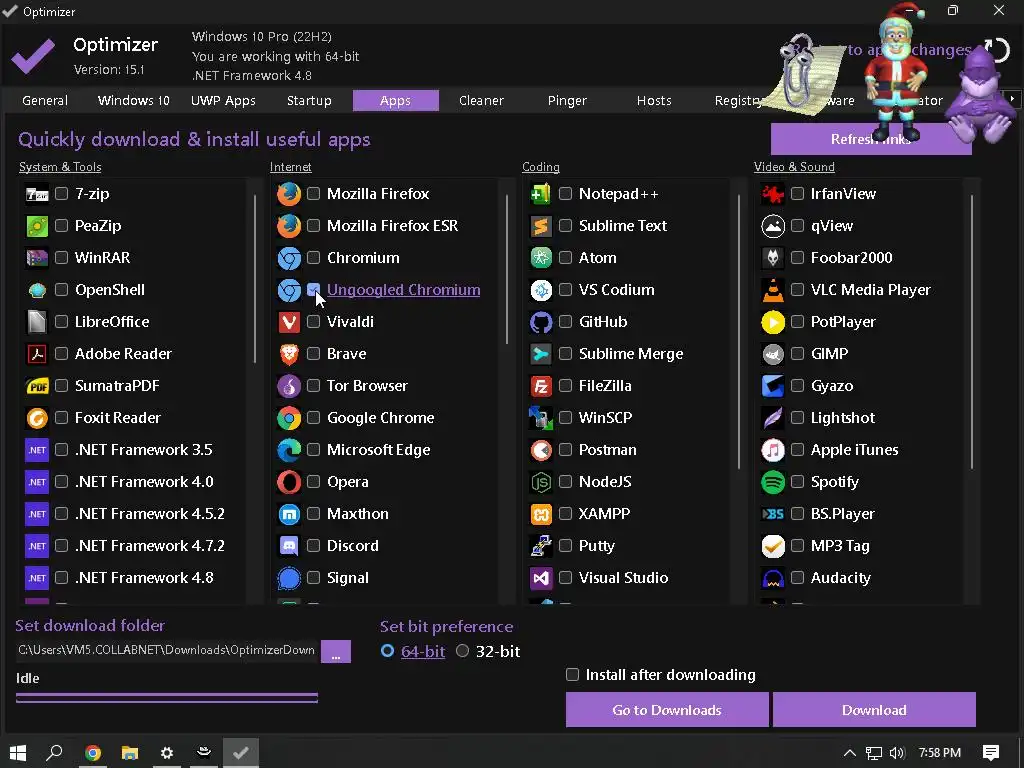Show hidden system tray icons
Screen dimensions: 1024x768
pyautogui.click(x=849, y=753)
